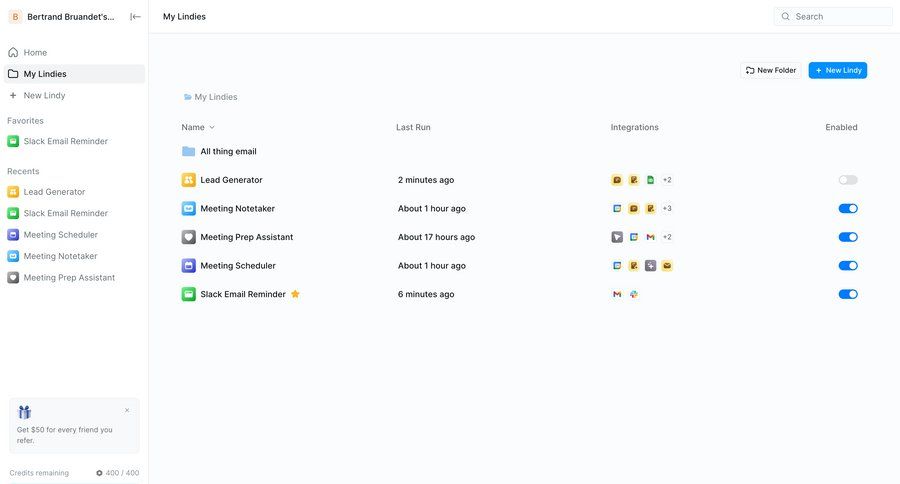Open the Slack Email Reminder row name
The width and height of the screenshot is (900, 484).
(243, 294)
